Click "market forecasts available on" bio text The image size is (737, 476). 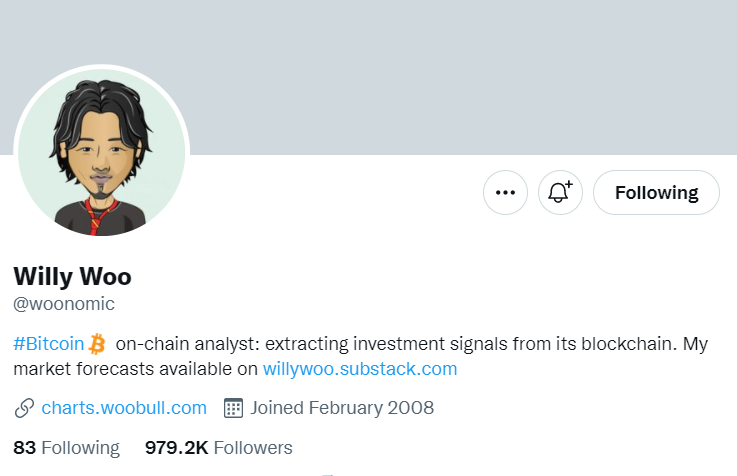(x=135, y=369)
